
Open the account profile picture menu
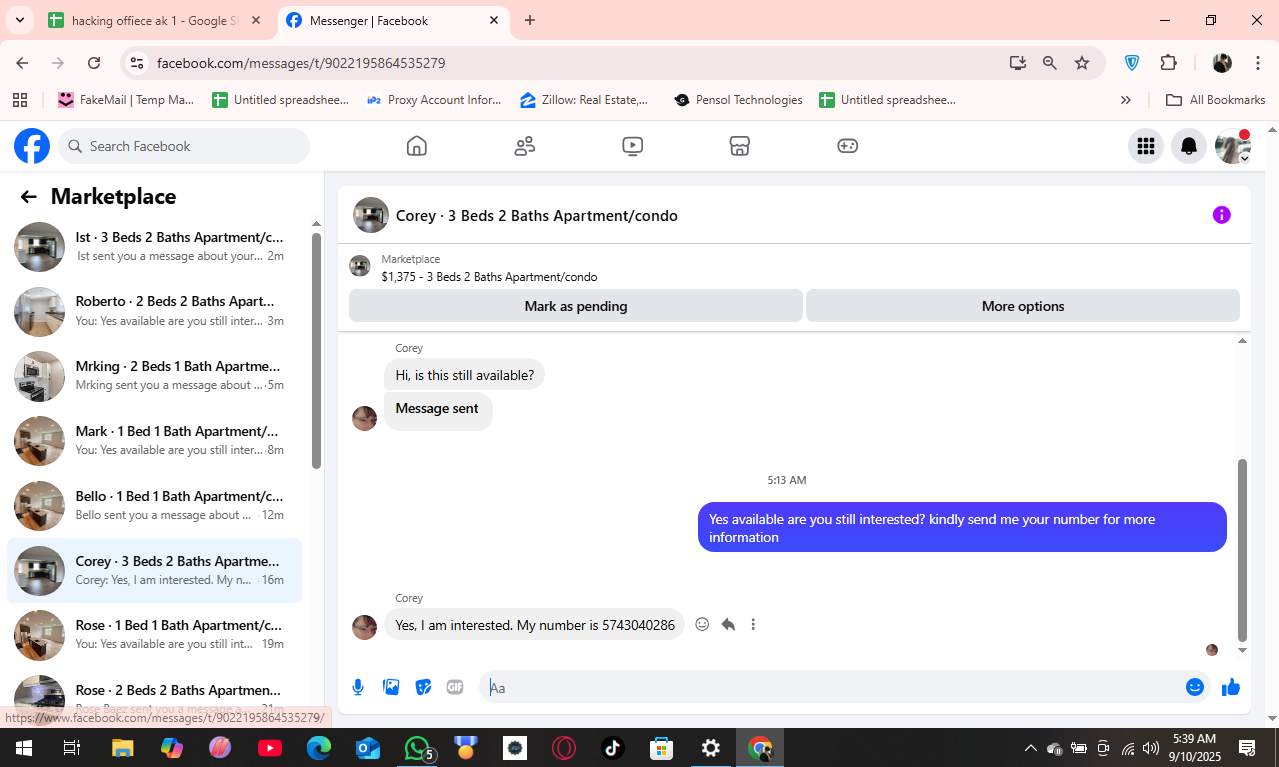point(1232,146)
